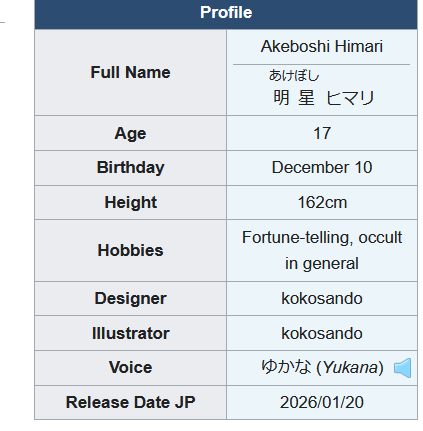423x431 pixels.
Task: Select the Akeboshi Himari name text
Action: (x=322, y=46)
